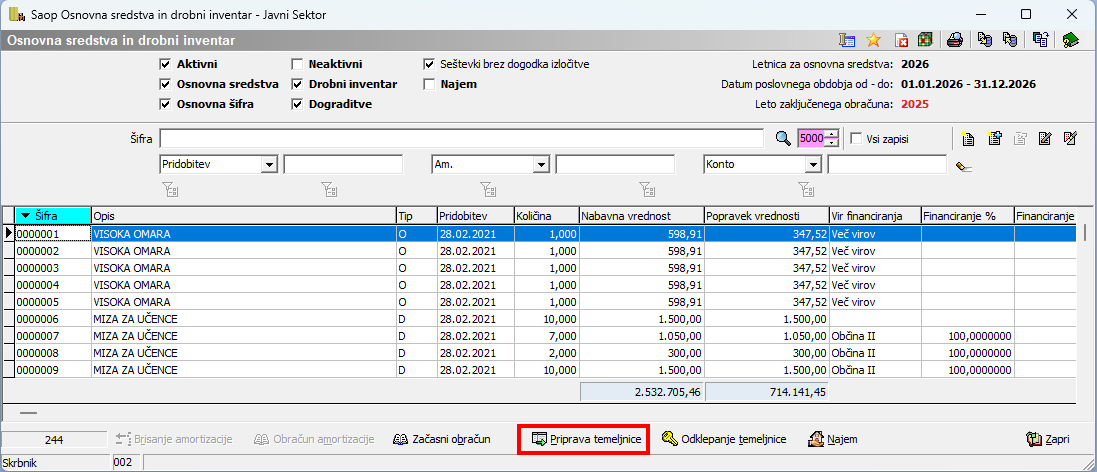Screen dimensions: 1097x472
Task: Click cell 0000009 in Šifra column
Action: coord(53,369)
